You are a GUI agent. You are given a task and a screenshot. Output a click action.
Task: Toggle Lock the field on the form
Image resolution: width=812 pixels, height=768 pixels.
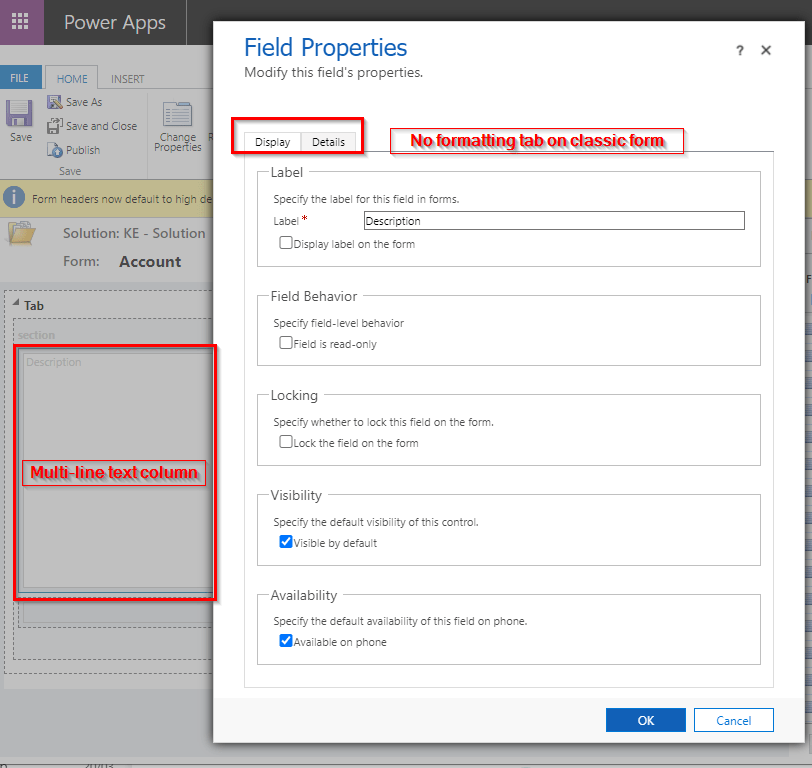click(x=286, y=442)
